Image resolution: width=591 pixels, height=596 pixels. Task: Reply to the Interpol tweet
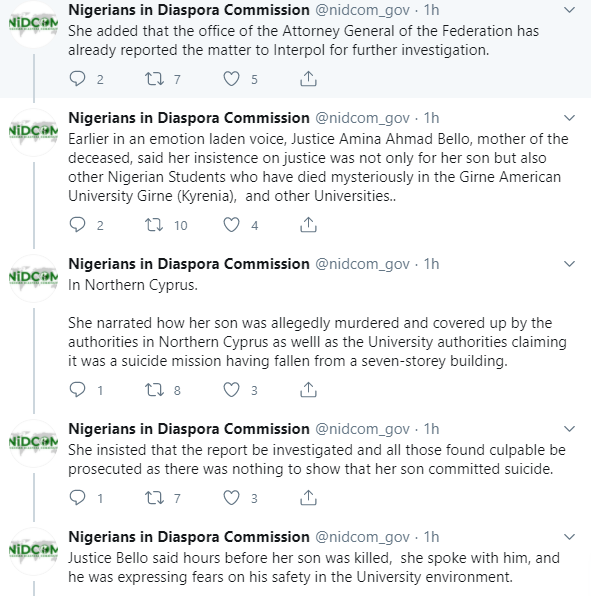click(x=78, y=79)
